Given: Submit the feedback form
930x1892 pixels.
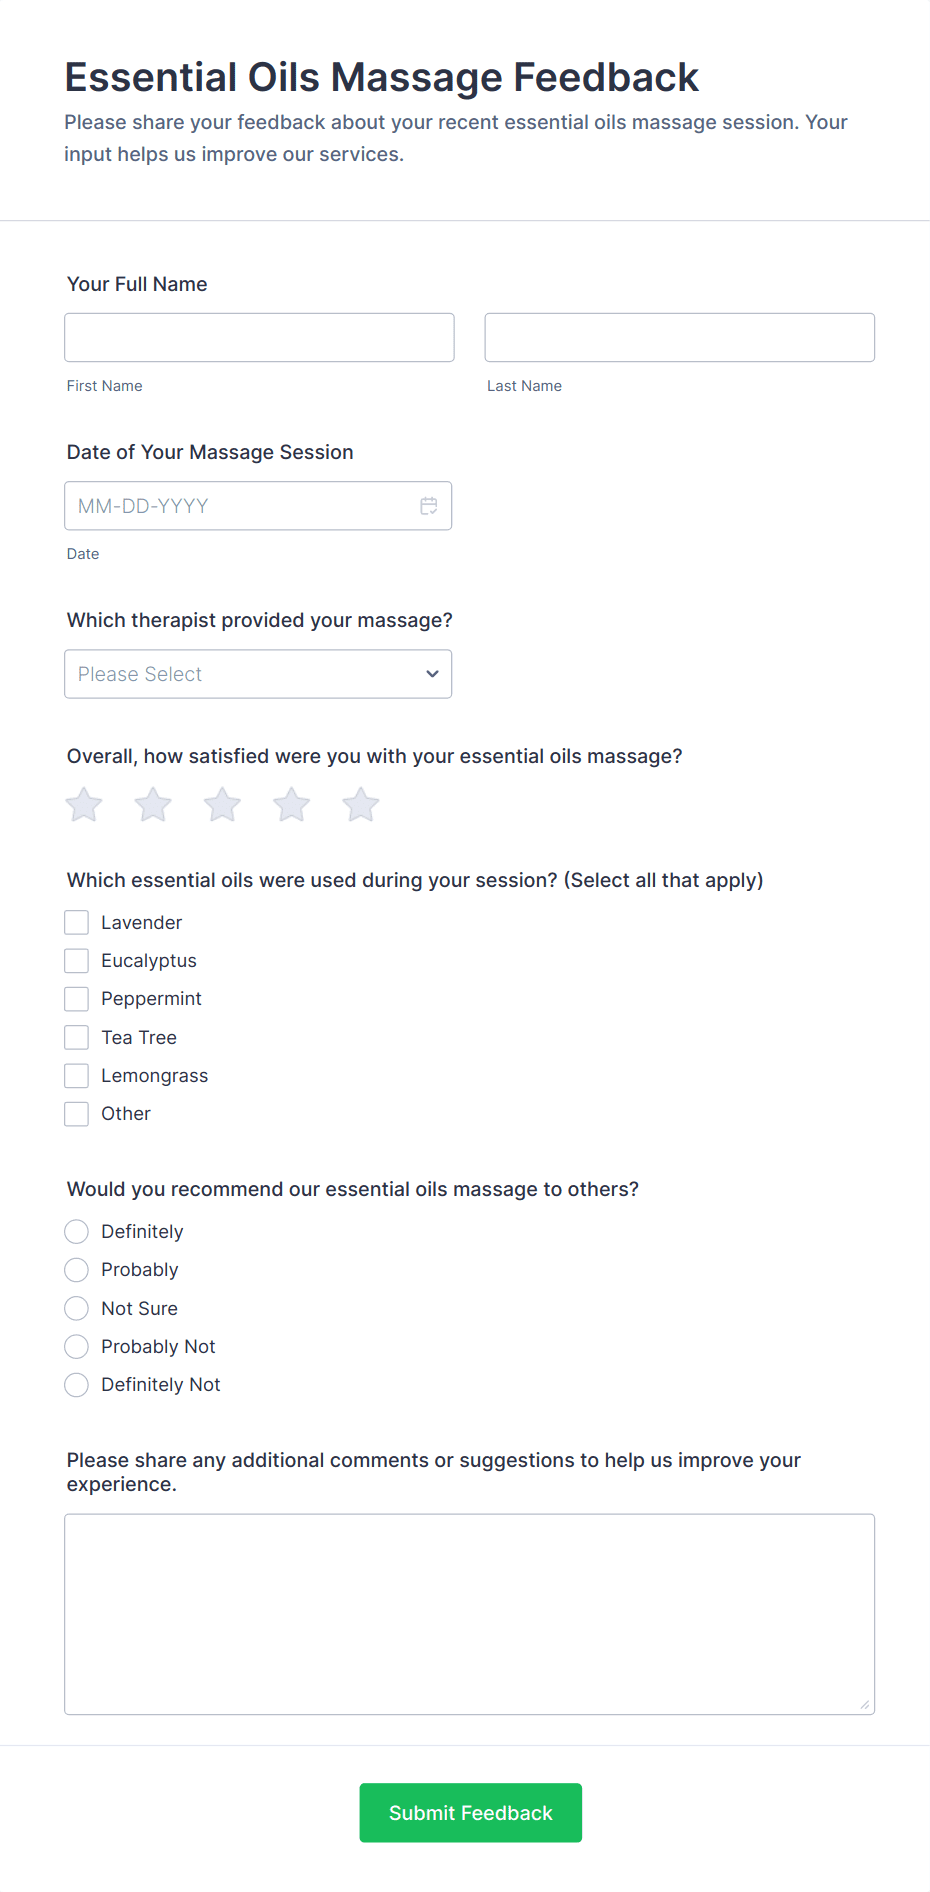Looking at the screenshot, I should [471, 1813].
